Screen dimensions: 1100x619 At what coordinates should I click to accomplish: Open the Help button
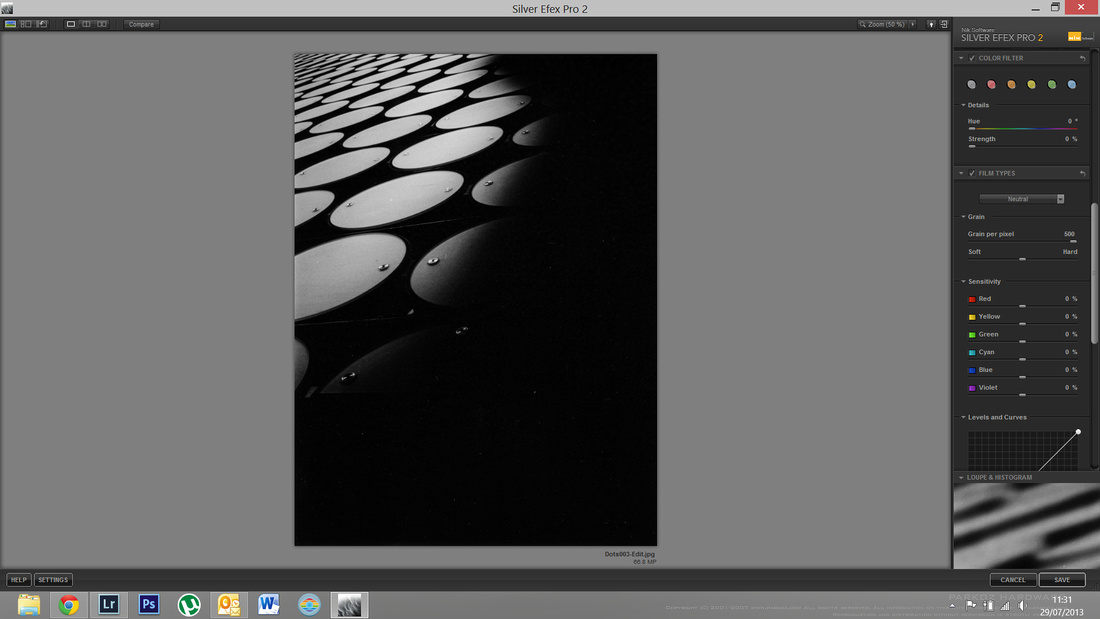tap(18, 580)
